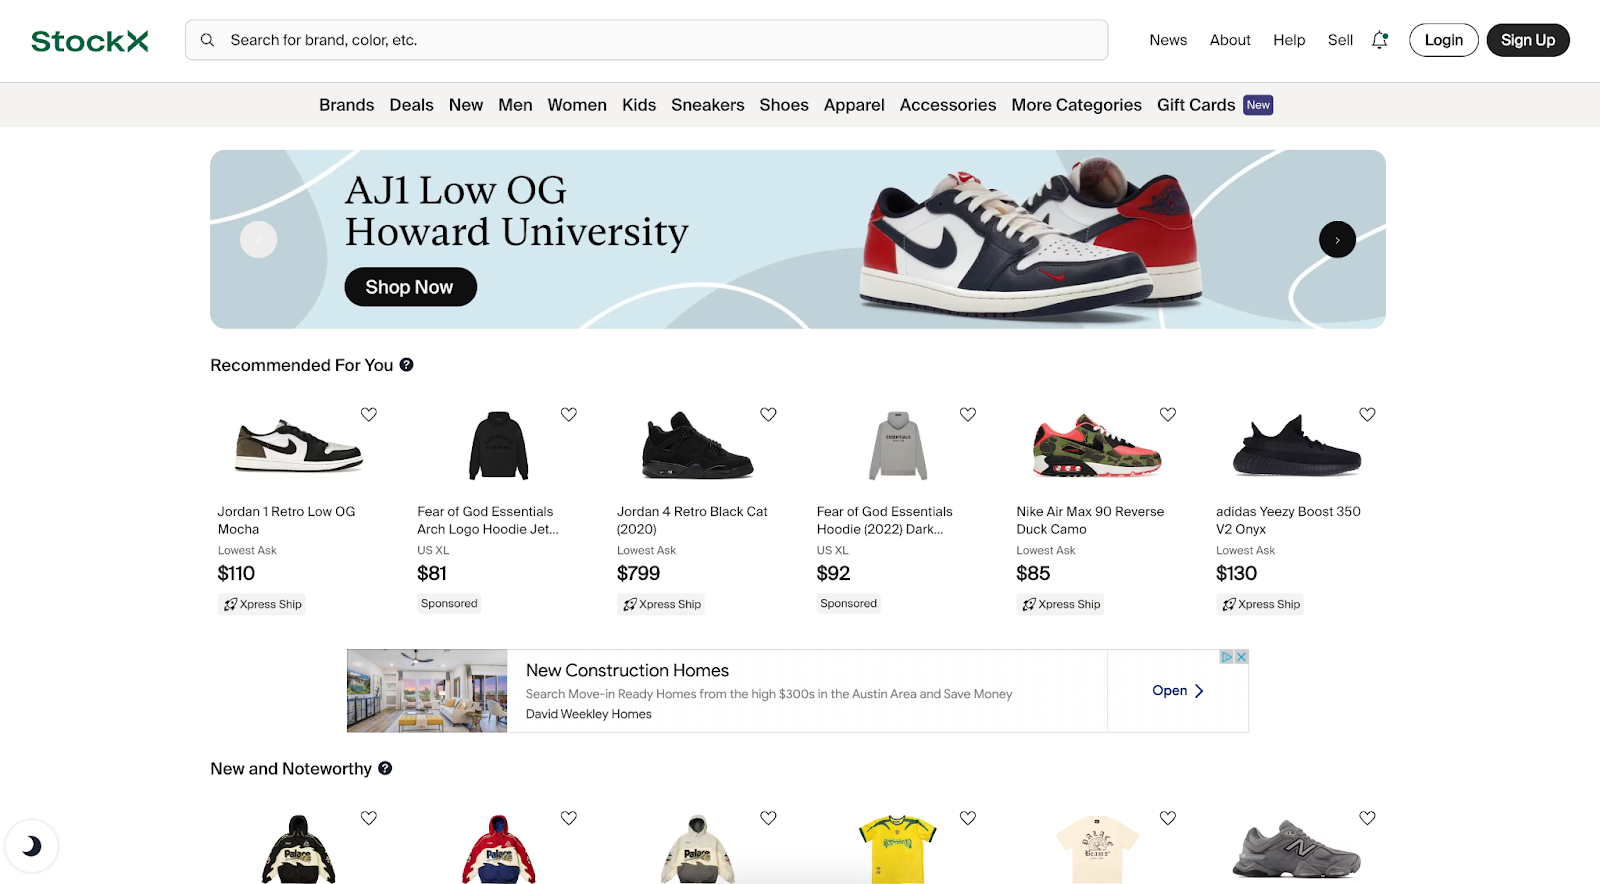This screenshot has width=1600, height=884.
Task: Click the $799 price text
Action: (x=638, y=574)
